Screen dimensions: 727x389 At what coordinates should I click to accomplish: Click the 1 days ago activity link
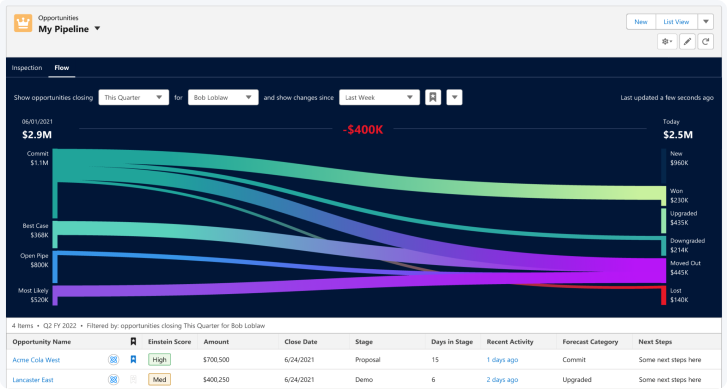click(502, 360)
